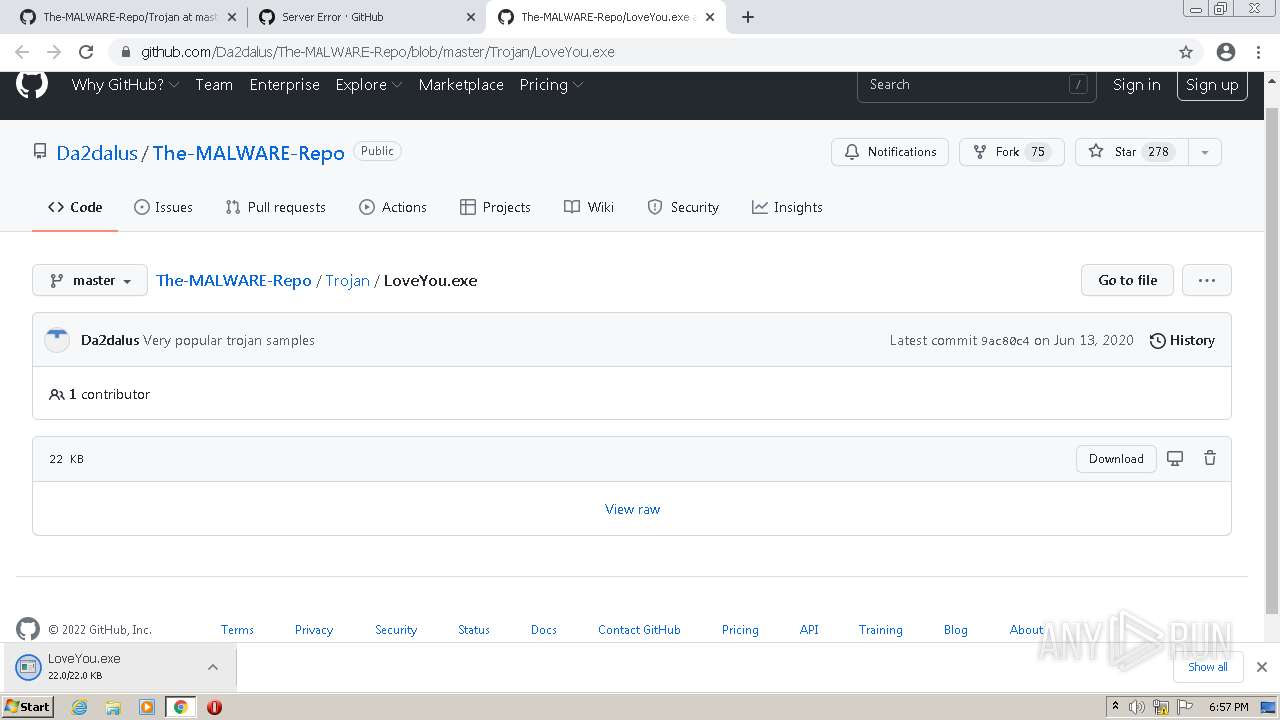Bookmark this page with the star icon
The width and height of the screenshot is (1280, 720).
pos(1186,52)
